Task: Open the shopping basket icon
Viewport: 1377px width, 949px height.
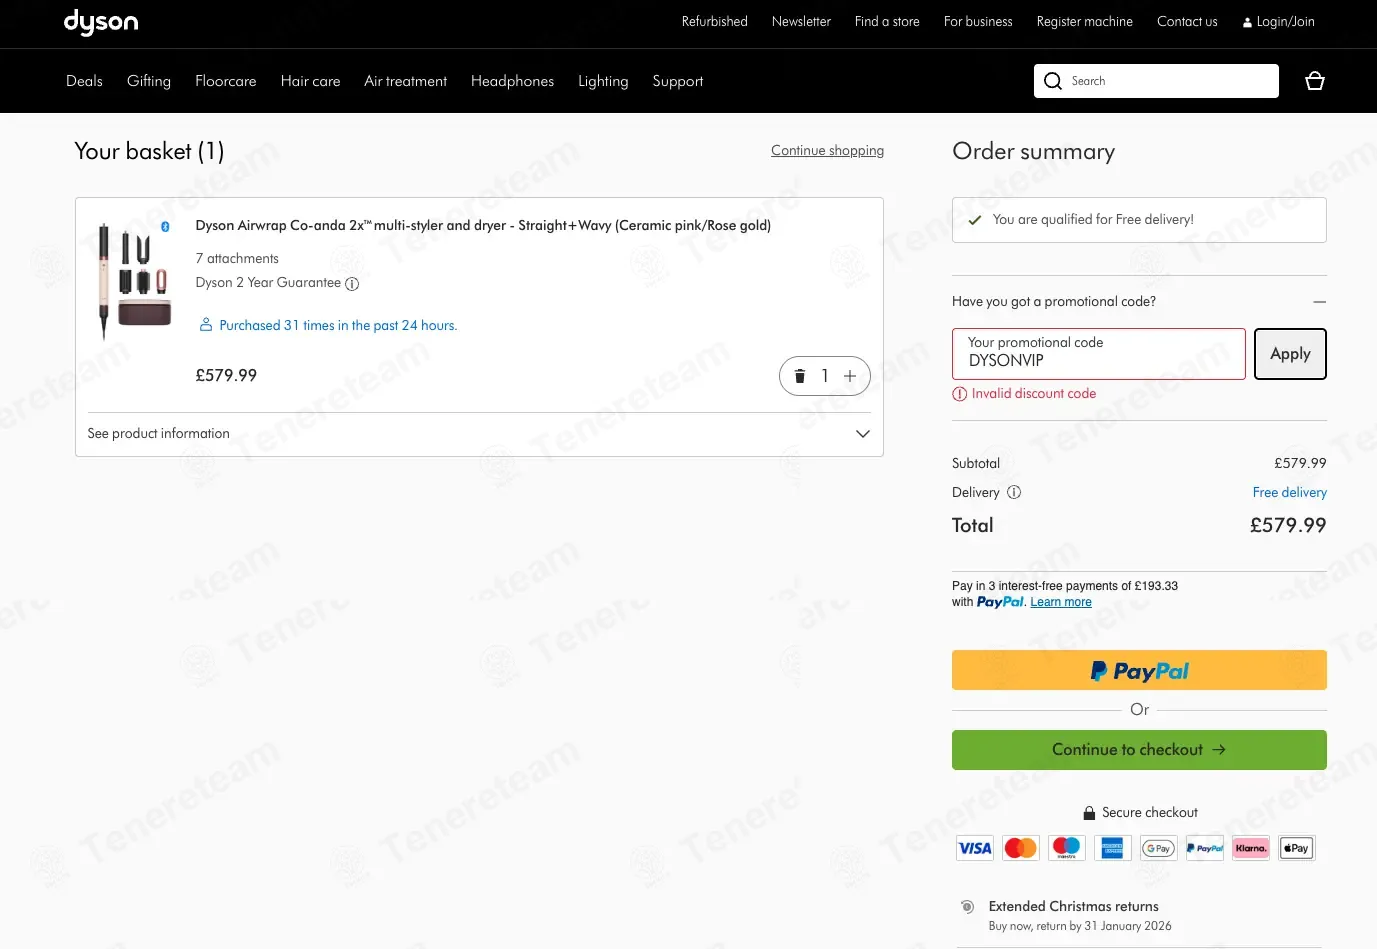Action: coord(1315,81)
